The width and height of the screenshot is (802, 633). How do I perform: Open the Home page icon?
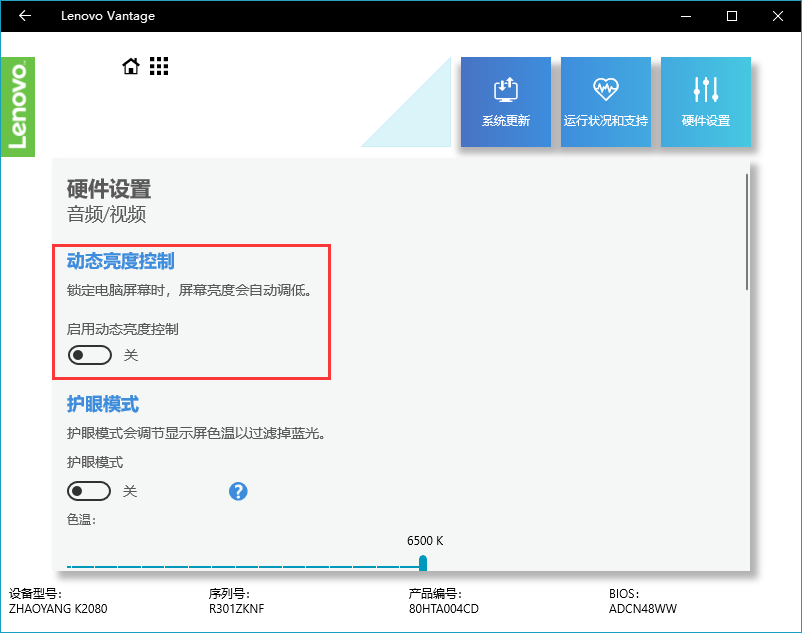pos(131,66)
